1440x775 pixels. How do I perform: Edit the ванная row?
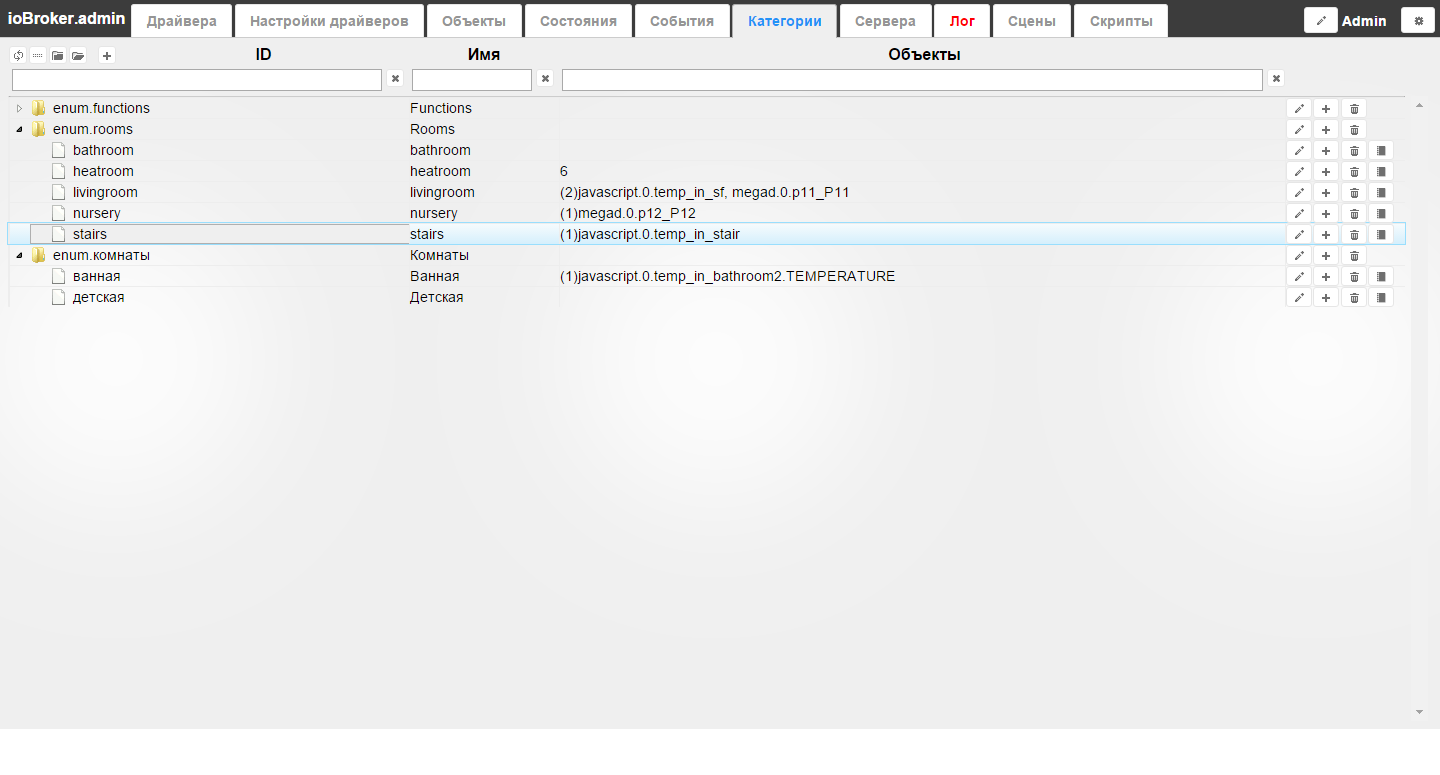[1298, 276]
